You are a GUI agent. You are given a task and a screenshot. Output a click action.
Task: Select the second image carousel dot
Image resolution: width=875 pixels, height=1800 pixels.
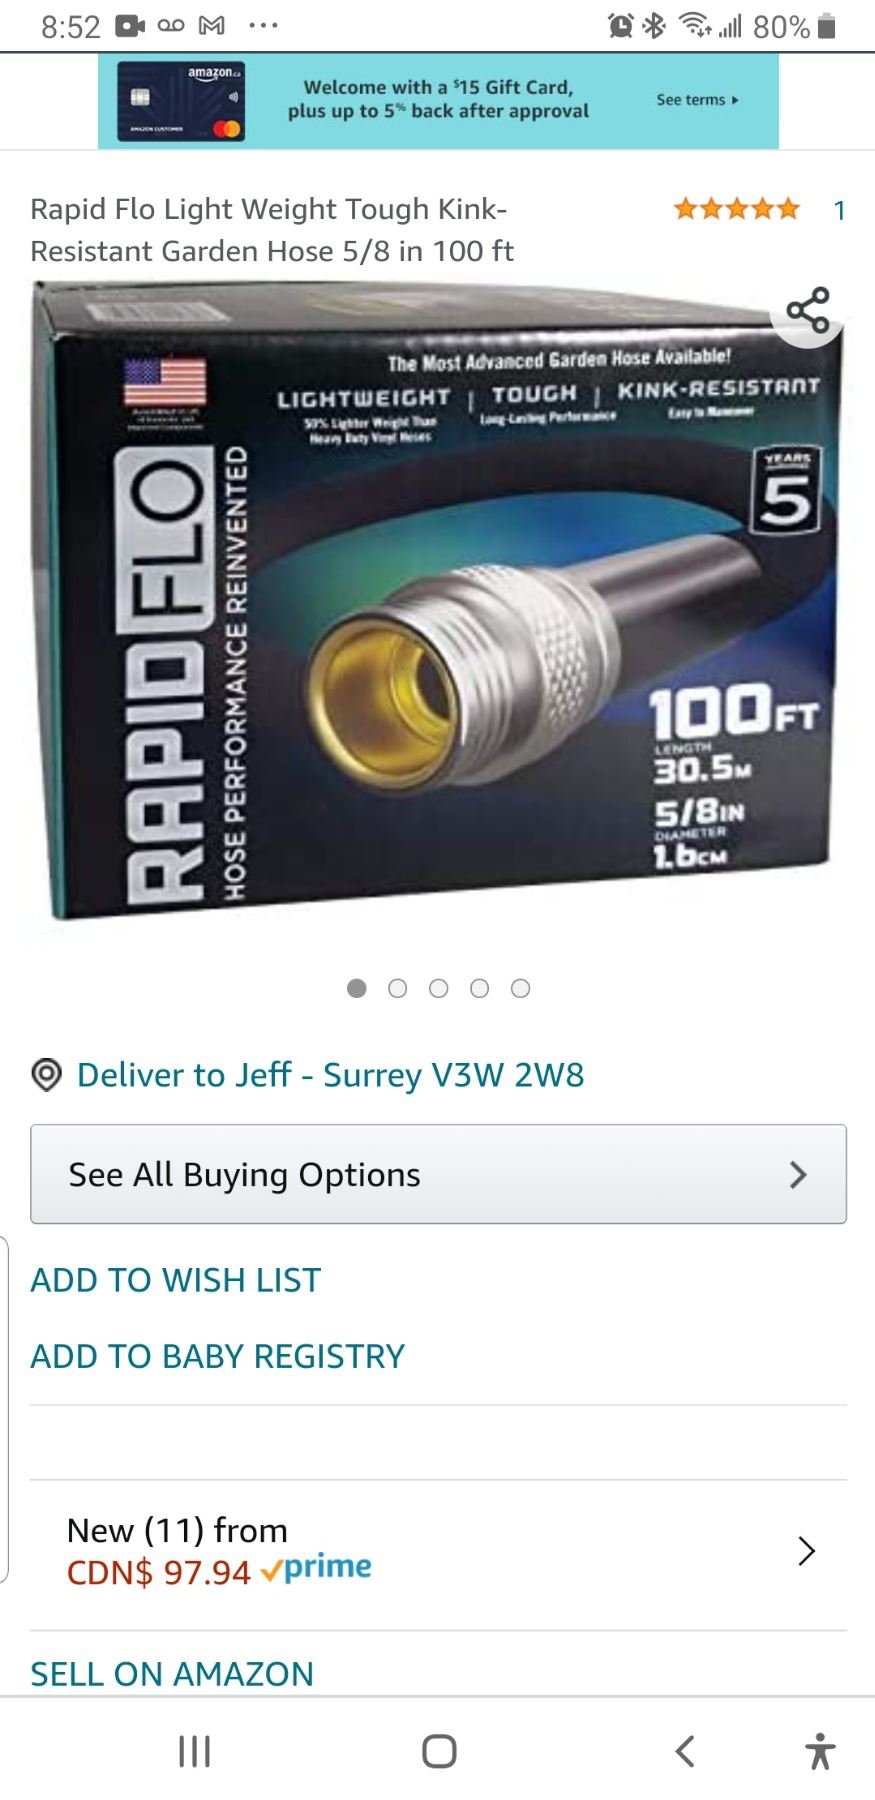(397, 988)
